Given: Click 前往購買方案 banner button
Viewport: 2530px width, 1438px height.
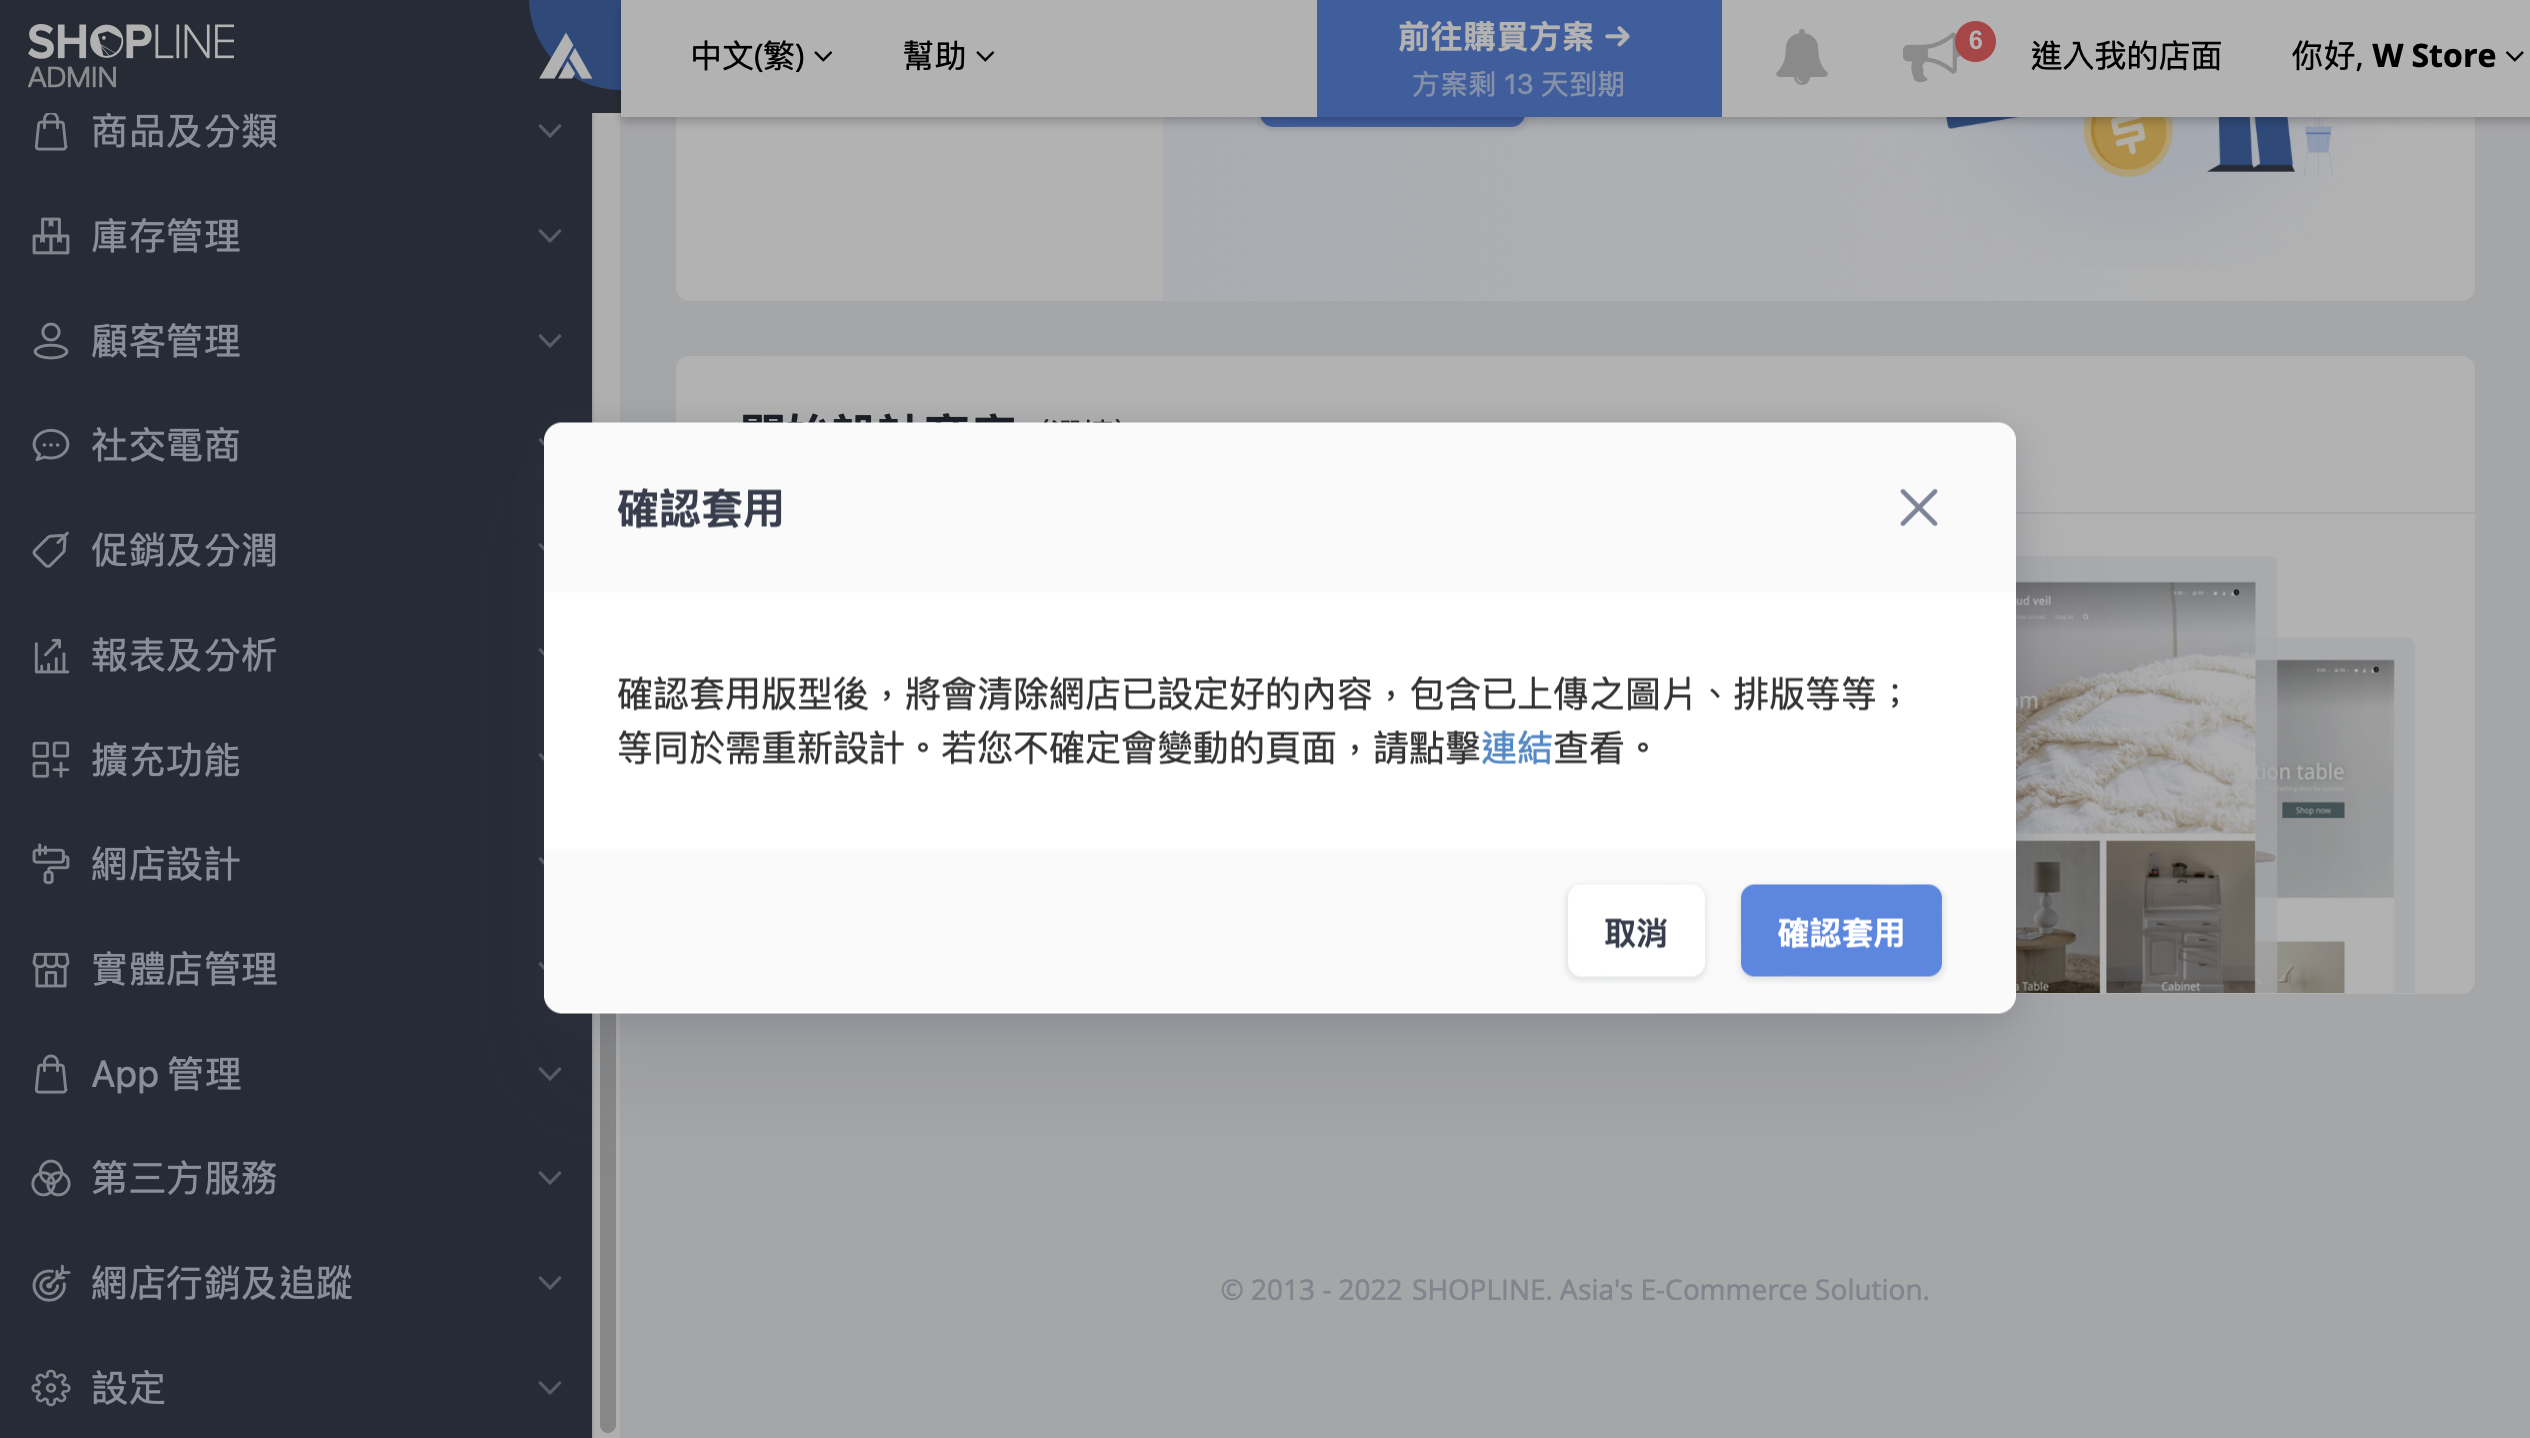Looking at the screenshot, I should pos(1518,58).
